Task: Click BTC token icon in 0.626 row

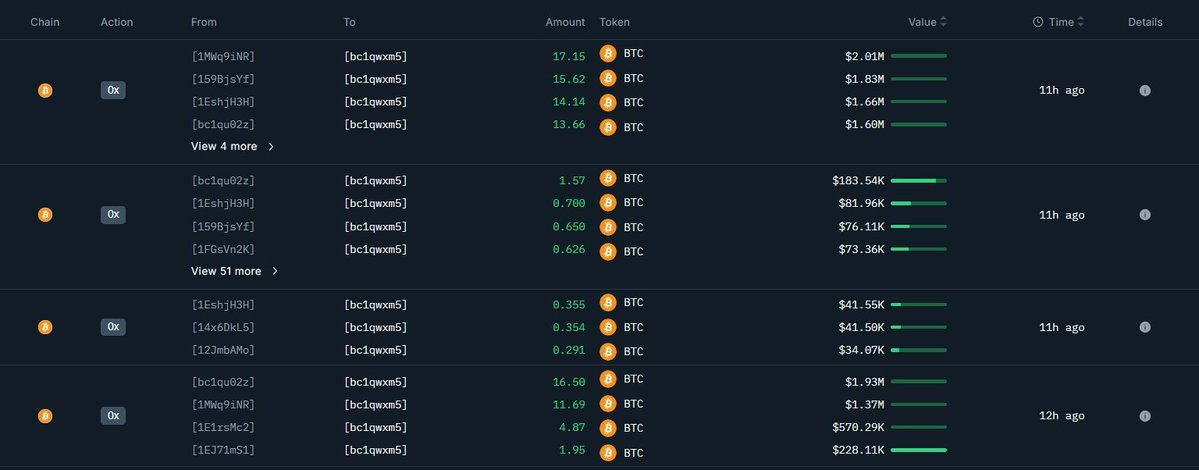Action: point(608,251)
